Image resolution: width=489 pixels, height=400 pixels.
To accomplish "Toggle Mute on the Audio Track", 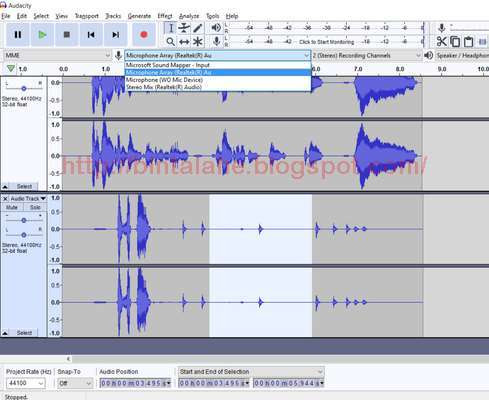I will pos(12,207).
